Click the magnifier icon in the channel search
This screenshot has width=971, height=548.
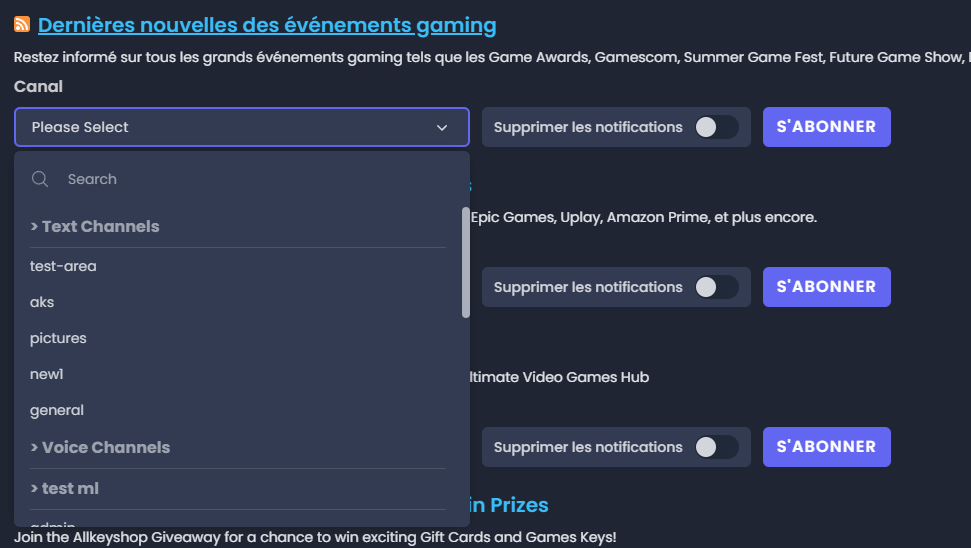tap(41, 179)
